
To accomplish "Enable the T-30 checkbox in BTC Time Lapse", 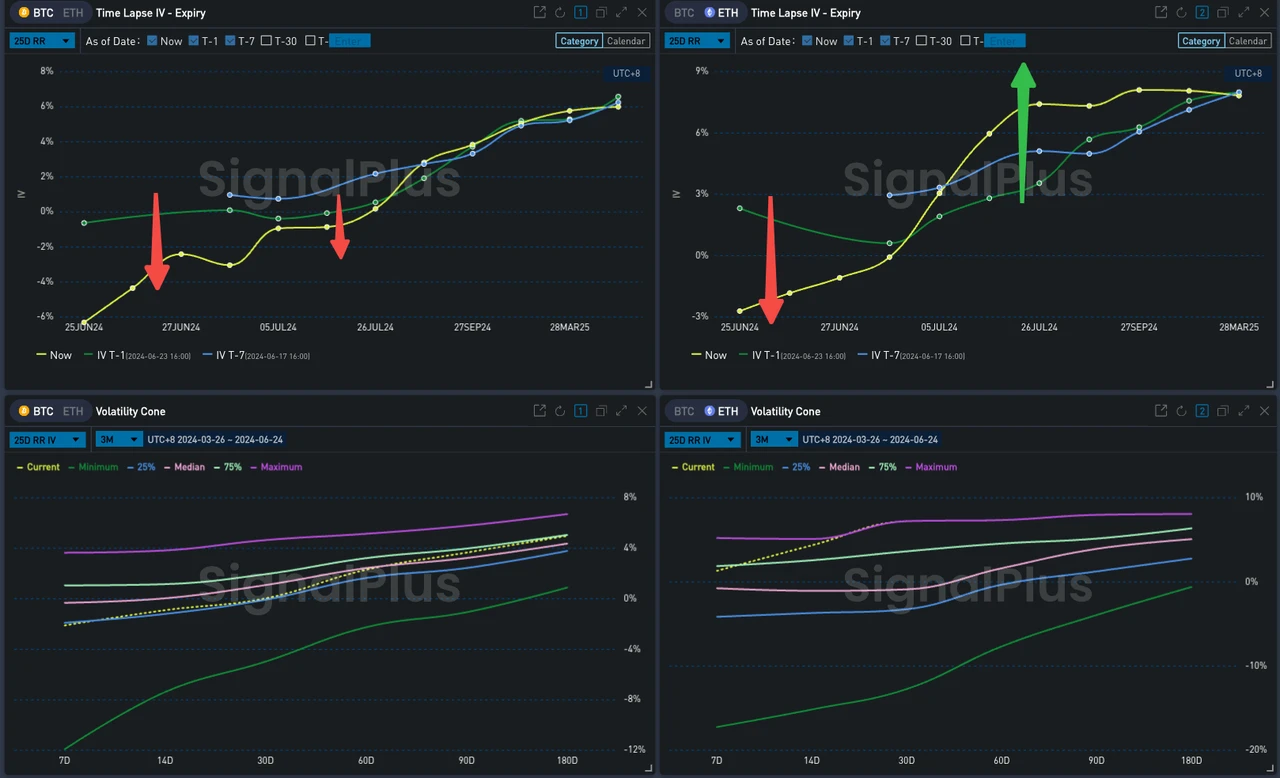I will [x=266, y=41].
